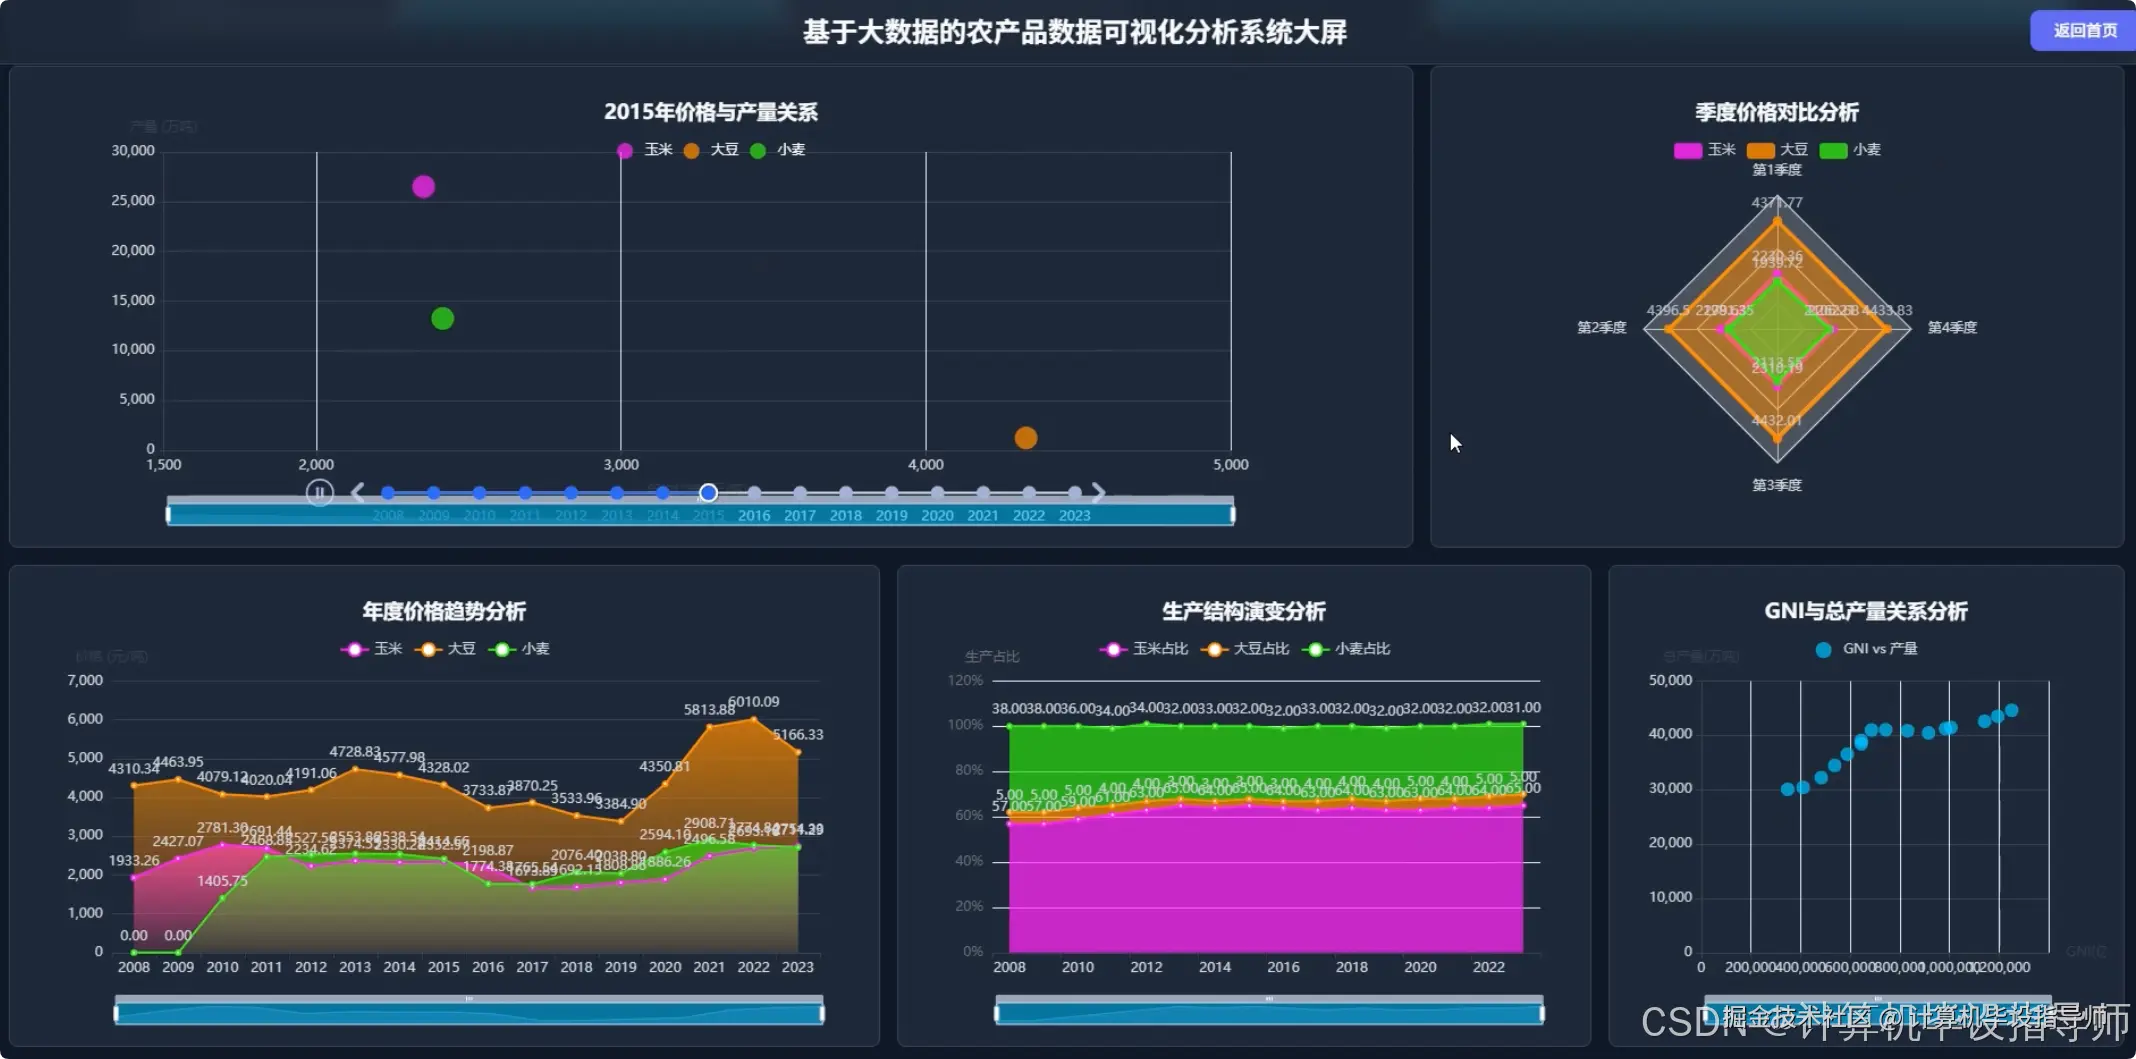Screen dimensions: 2136x1059
Task: Click the 返回首页 button
Action: 2084,31
